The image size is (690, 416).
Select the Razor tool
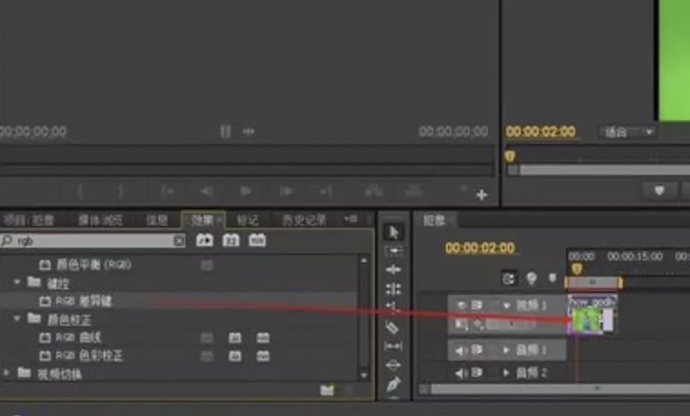pos(393,327)
